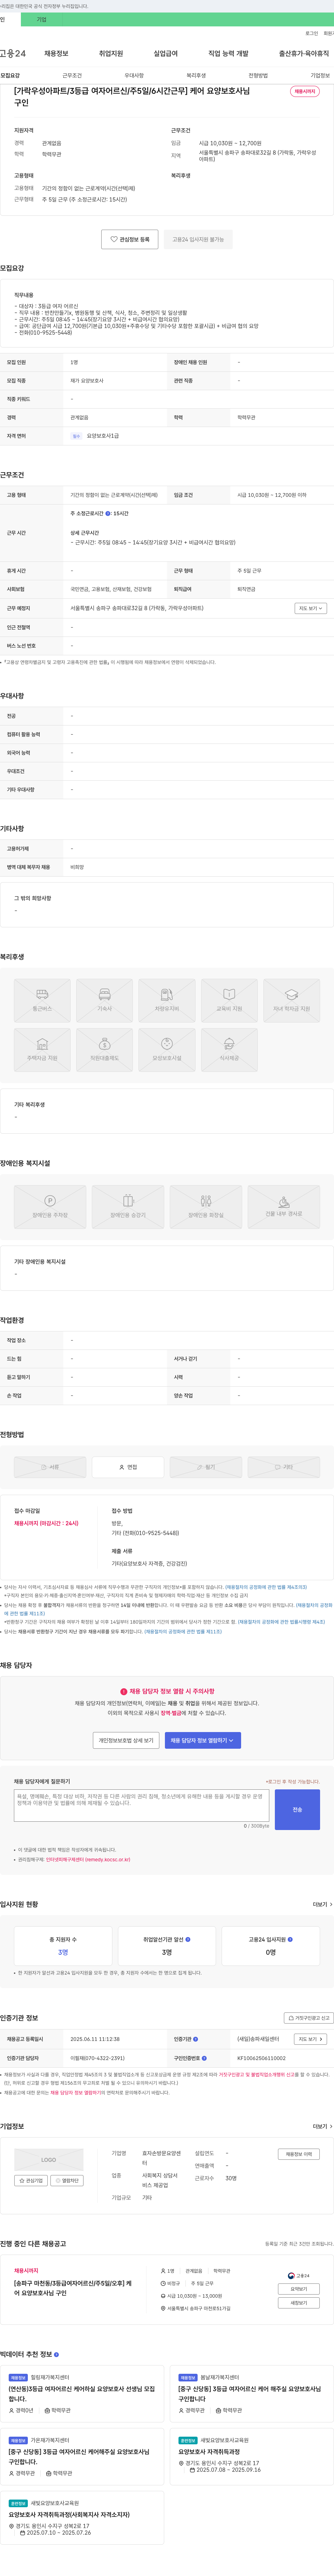The height and width of the screenshot is (2576, 334).
Task: Click the 고용24 logo
Action: (x=13, y=53)
